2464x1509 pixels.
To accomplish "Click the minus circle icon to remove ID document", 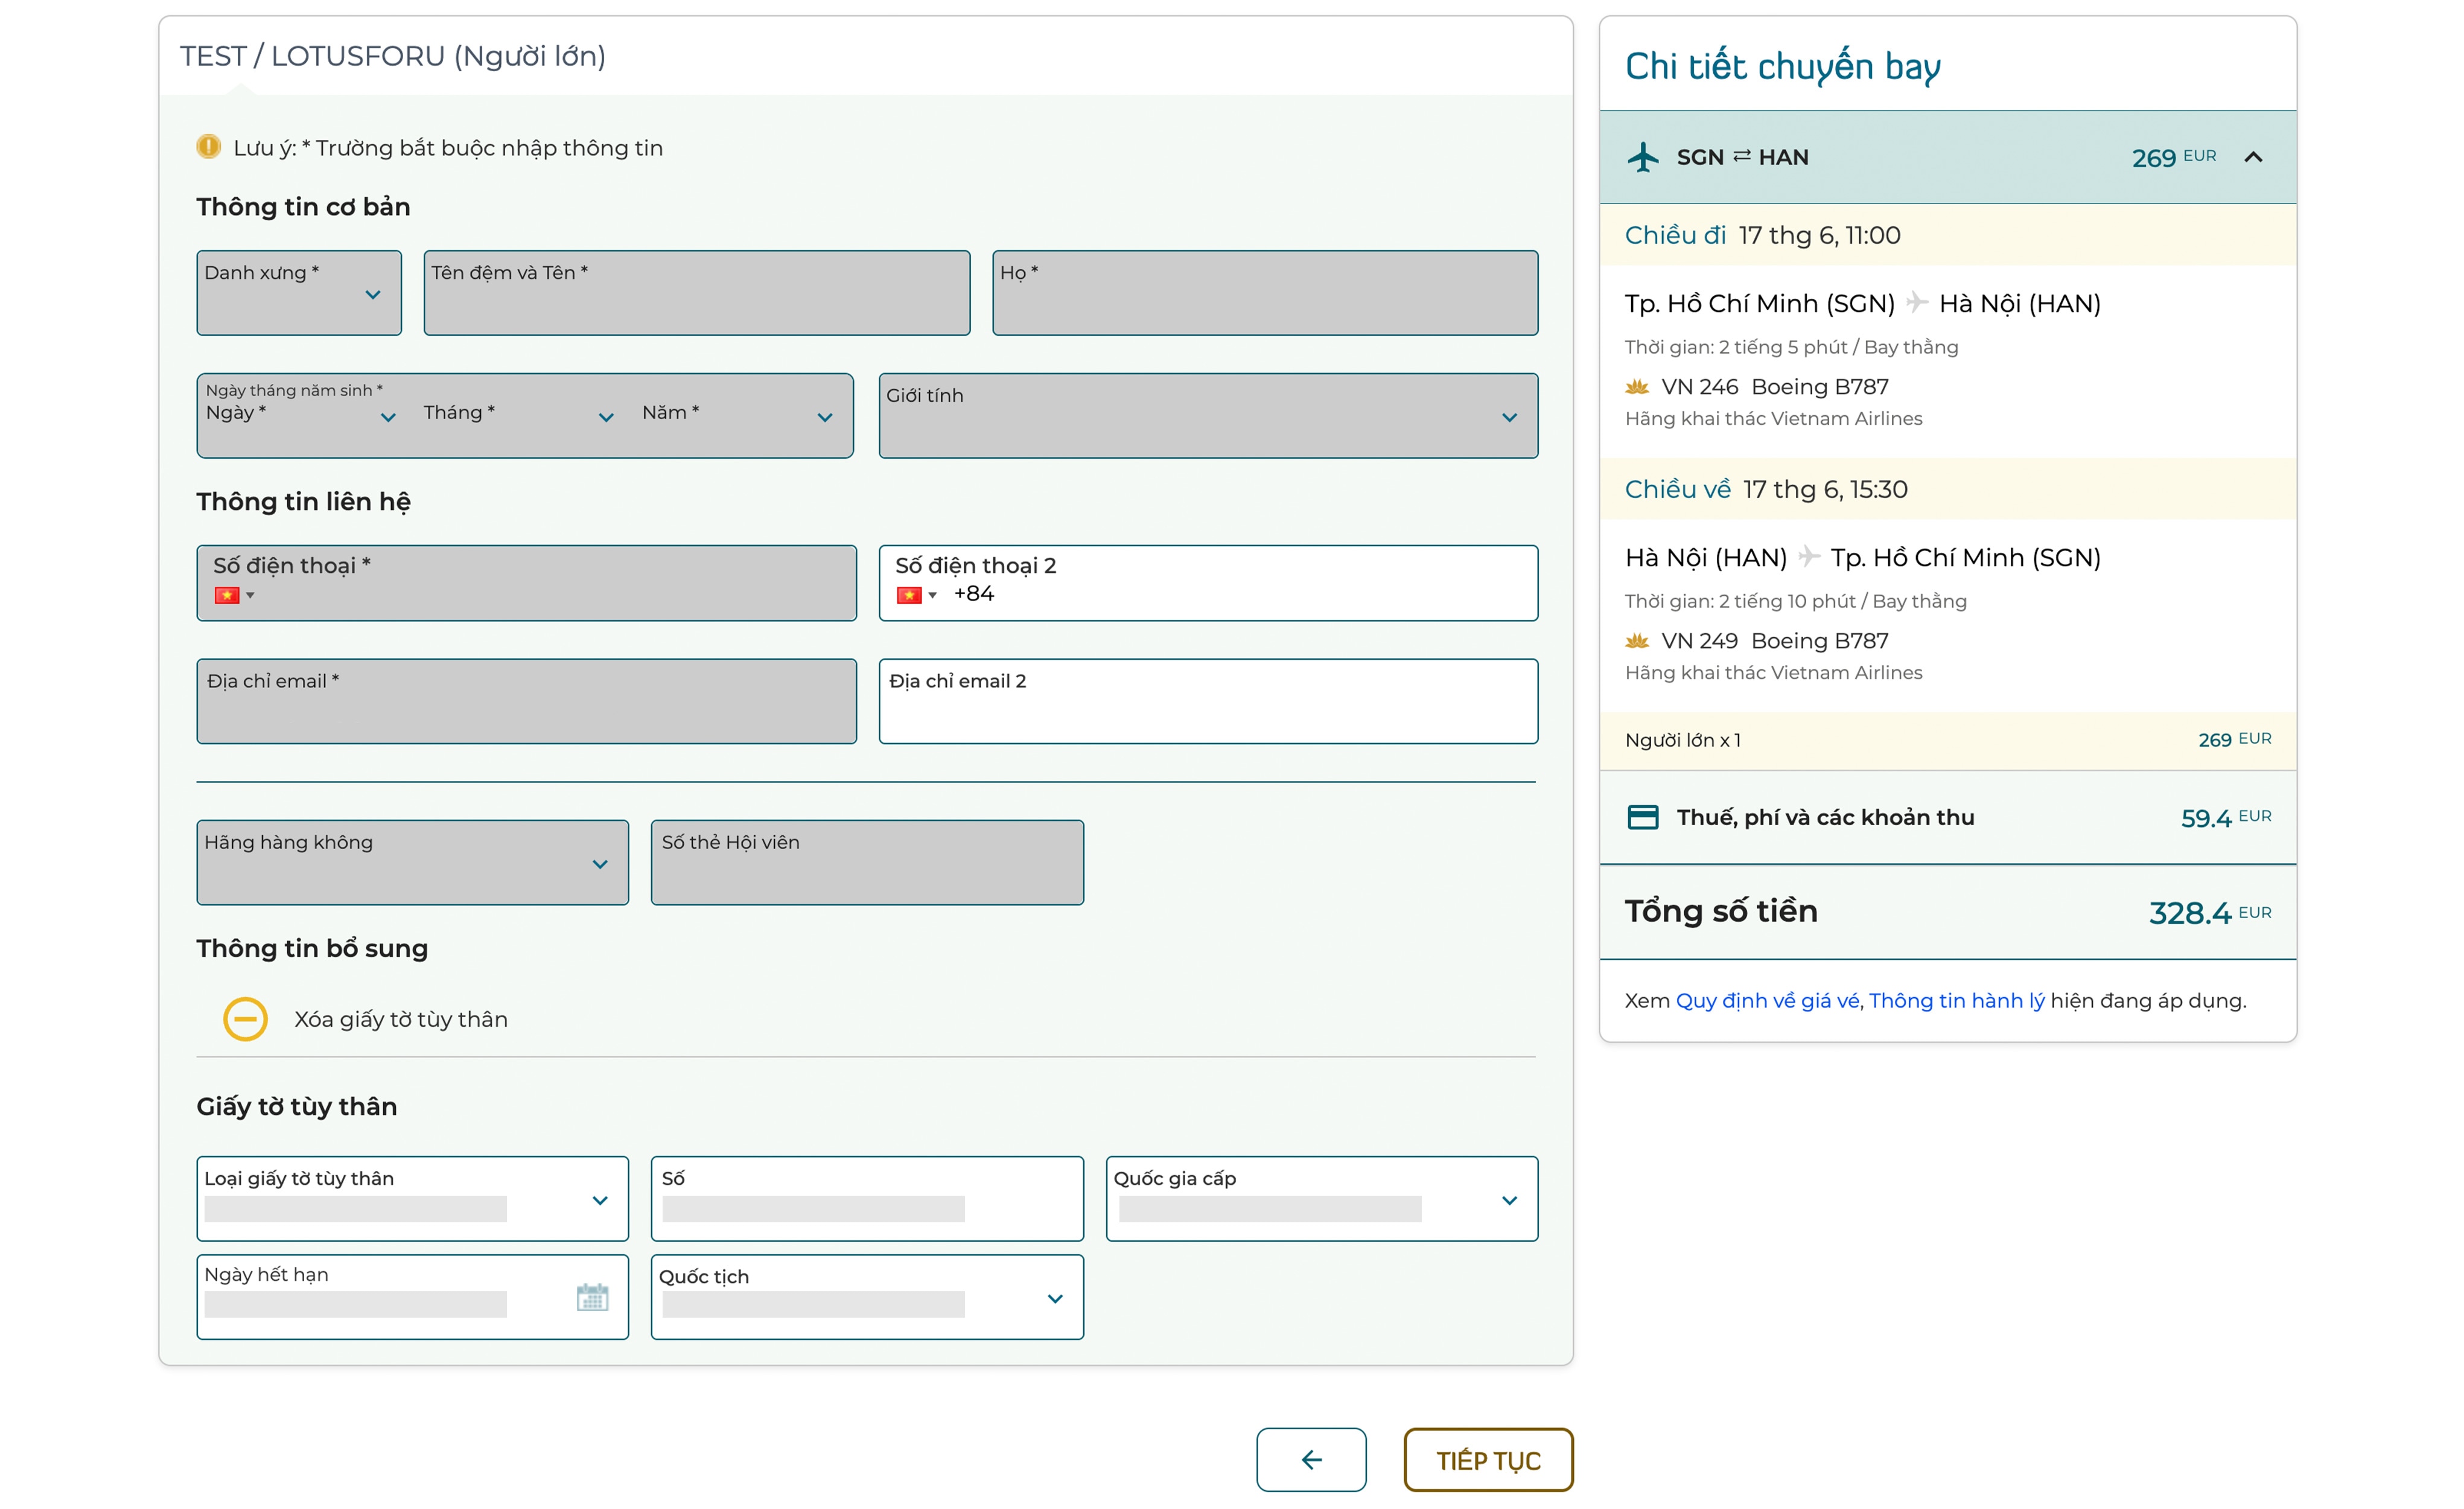I will point(245,1019).
